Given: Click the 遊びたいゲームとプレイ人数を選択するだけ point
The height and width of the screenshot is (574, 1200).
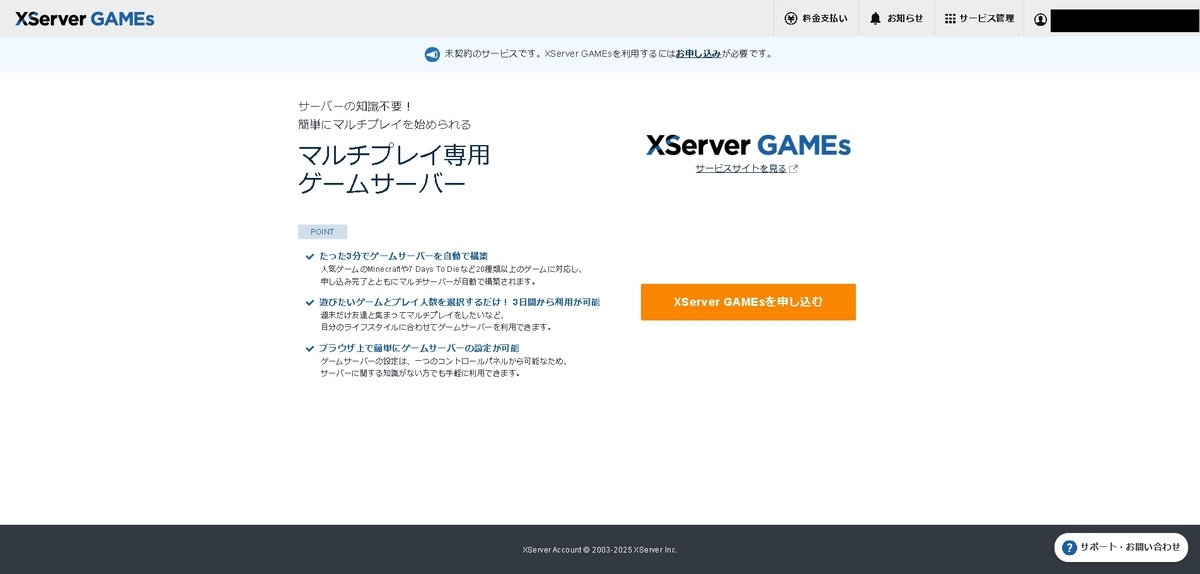Looking at the screenshot, I should (460, 302).
